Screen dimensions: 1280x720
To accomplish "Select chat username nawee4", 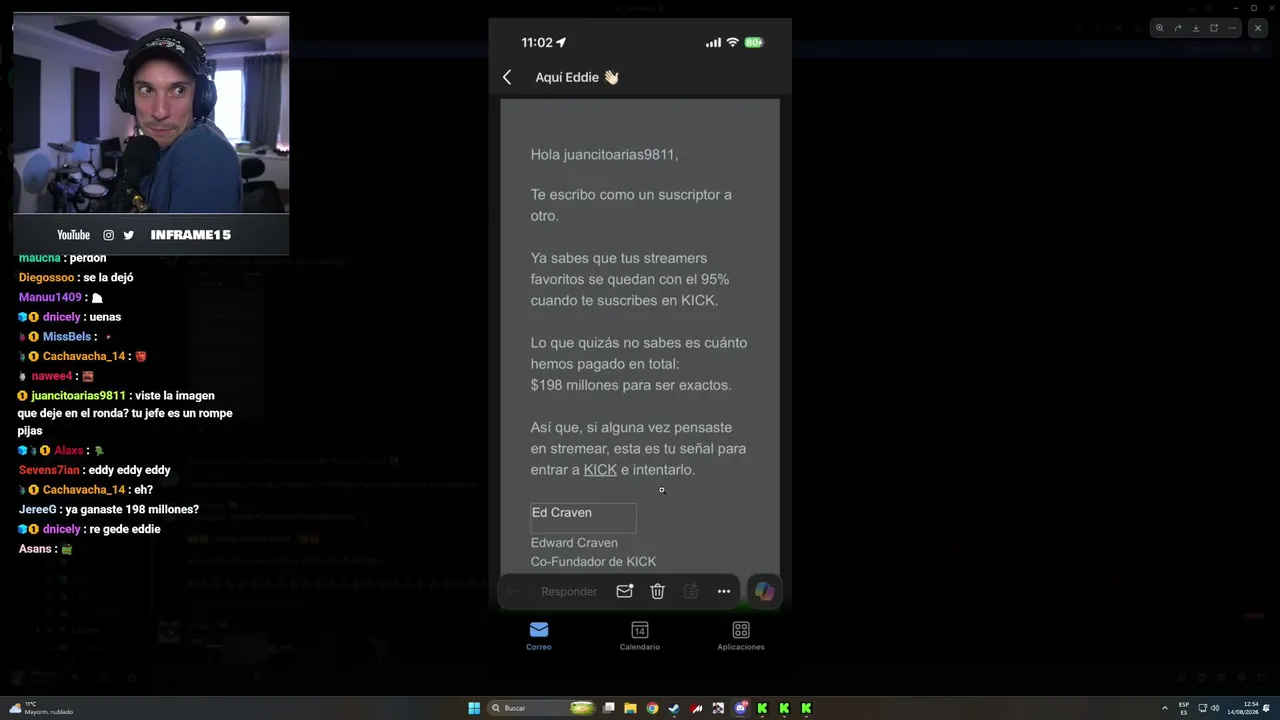I will coord(52,376).
